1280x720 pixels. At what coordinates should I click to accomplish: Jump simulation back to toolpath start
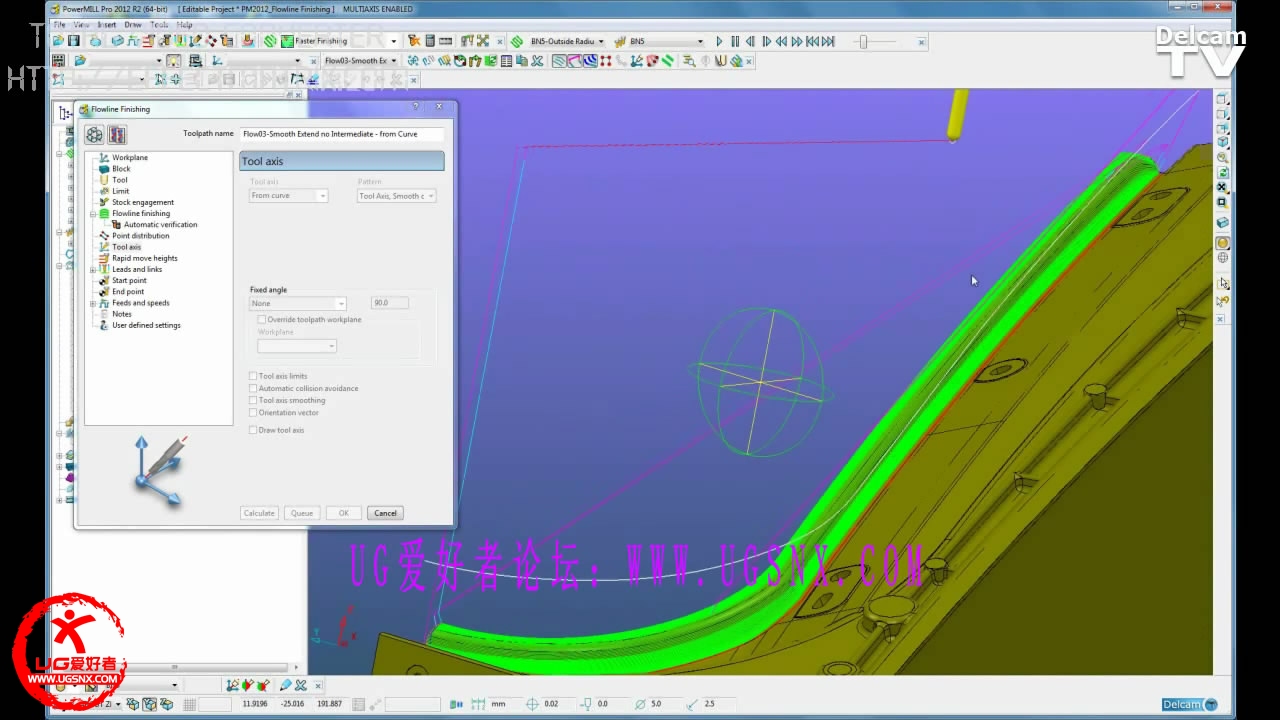pos(812,41)
